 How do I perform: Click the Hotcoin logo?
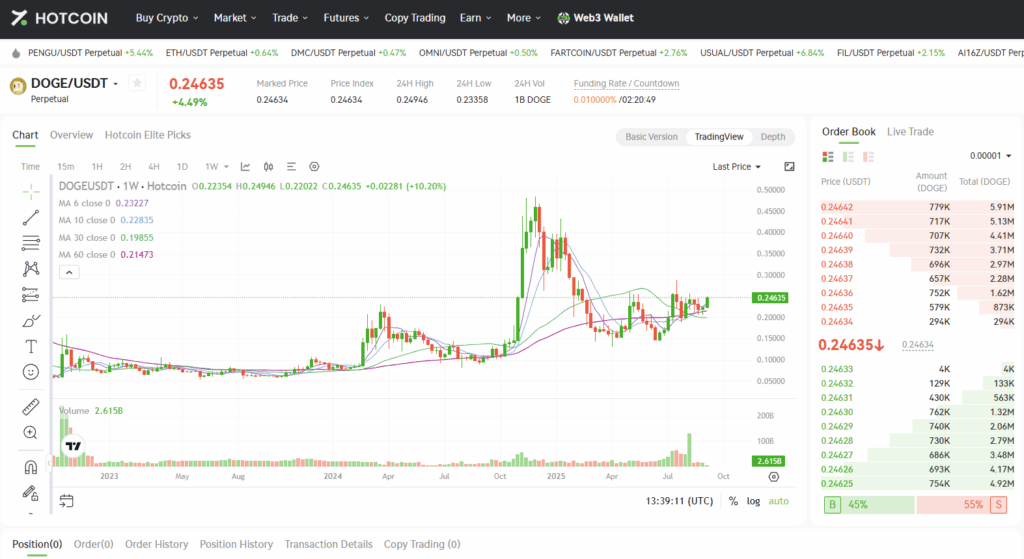(x=59, y=18)
